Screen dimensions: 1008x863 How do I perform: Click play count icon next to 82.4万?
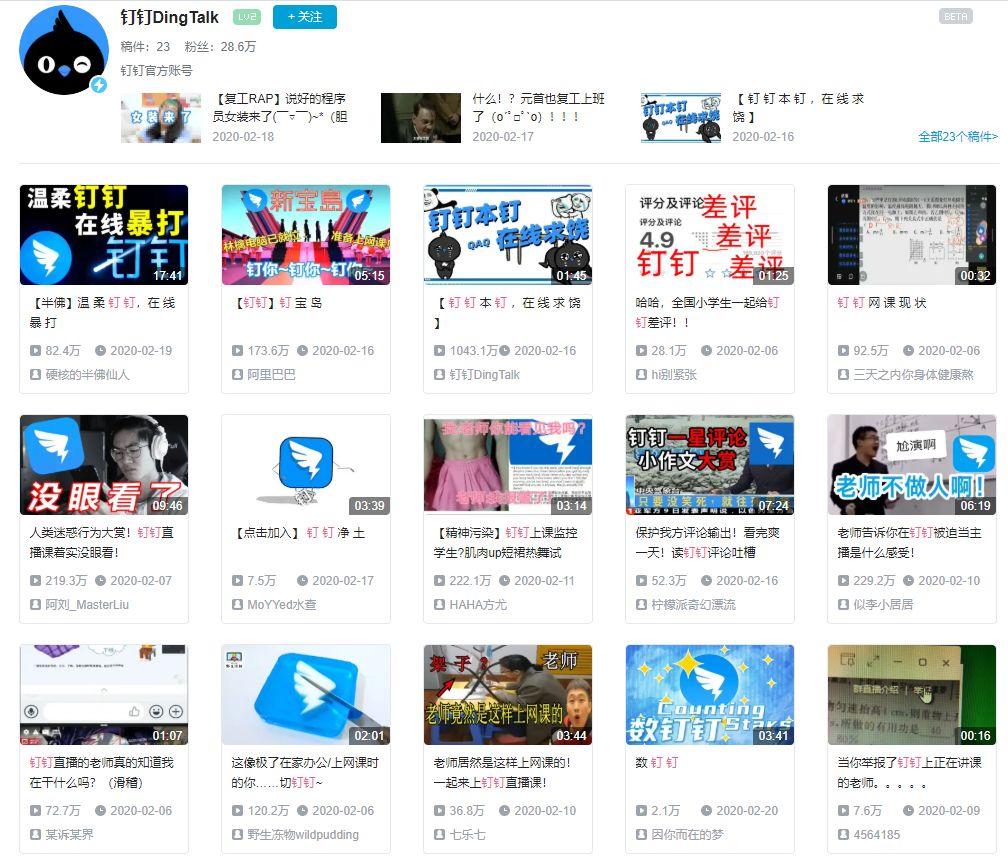click(x=35, y=351)
